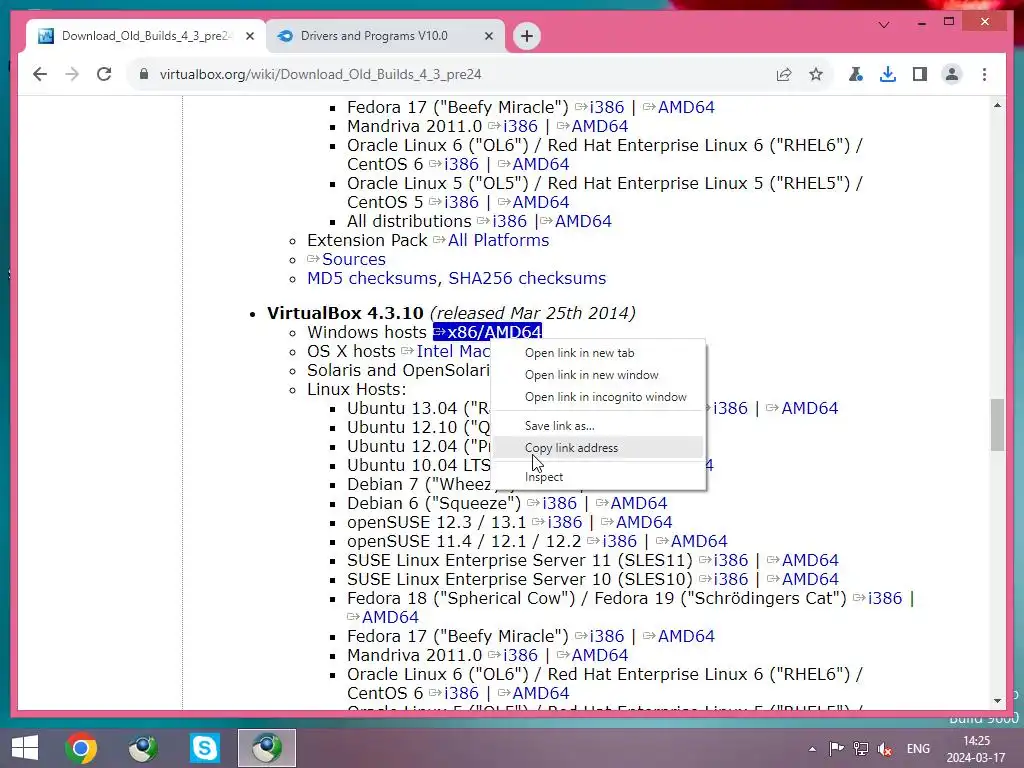Open Chrome three-dot menu
Screen dimensions: 1024x768
pyautogui.click(x=984, y=74)
